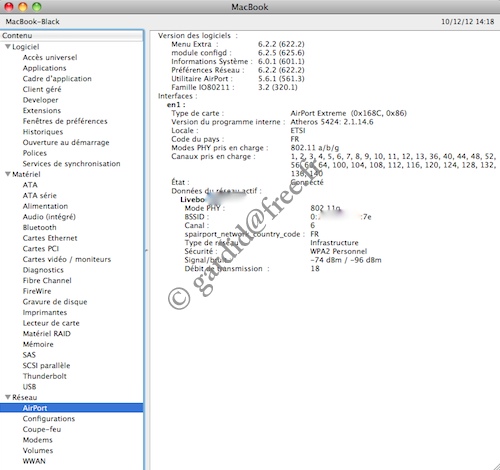This screenshot has width=500, height=470.
Task: Click the green zoom window button
Action: [x=36, y=6]
